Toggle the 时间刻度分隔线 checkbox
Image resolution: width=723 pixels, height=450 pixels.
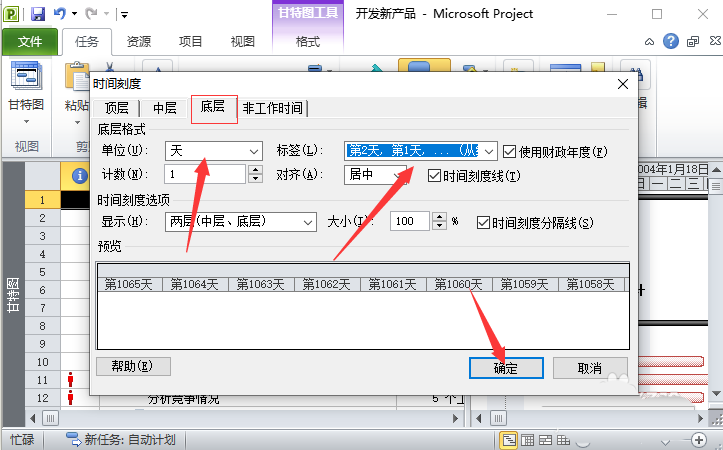tap(483, 223)
